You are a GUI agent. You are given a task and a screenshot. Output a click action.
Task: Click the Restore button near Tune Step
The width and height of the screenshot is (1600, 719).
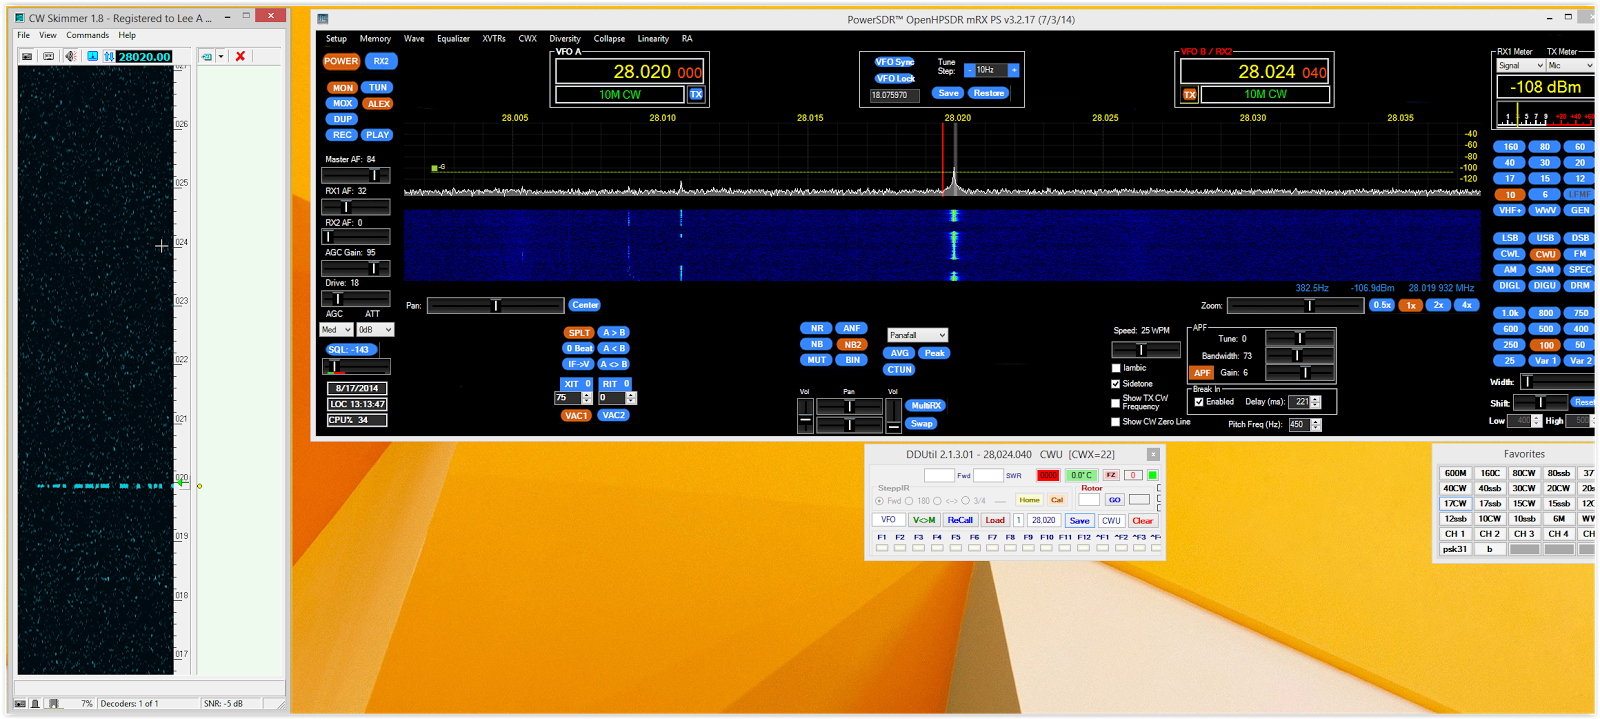tap(989, 93)
